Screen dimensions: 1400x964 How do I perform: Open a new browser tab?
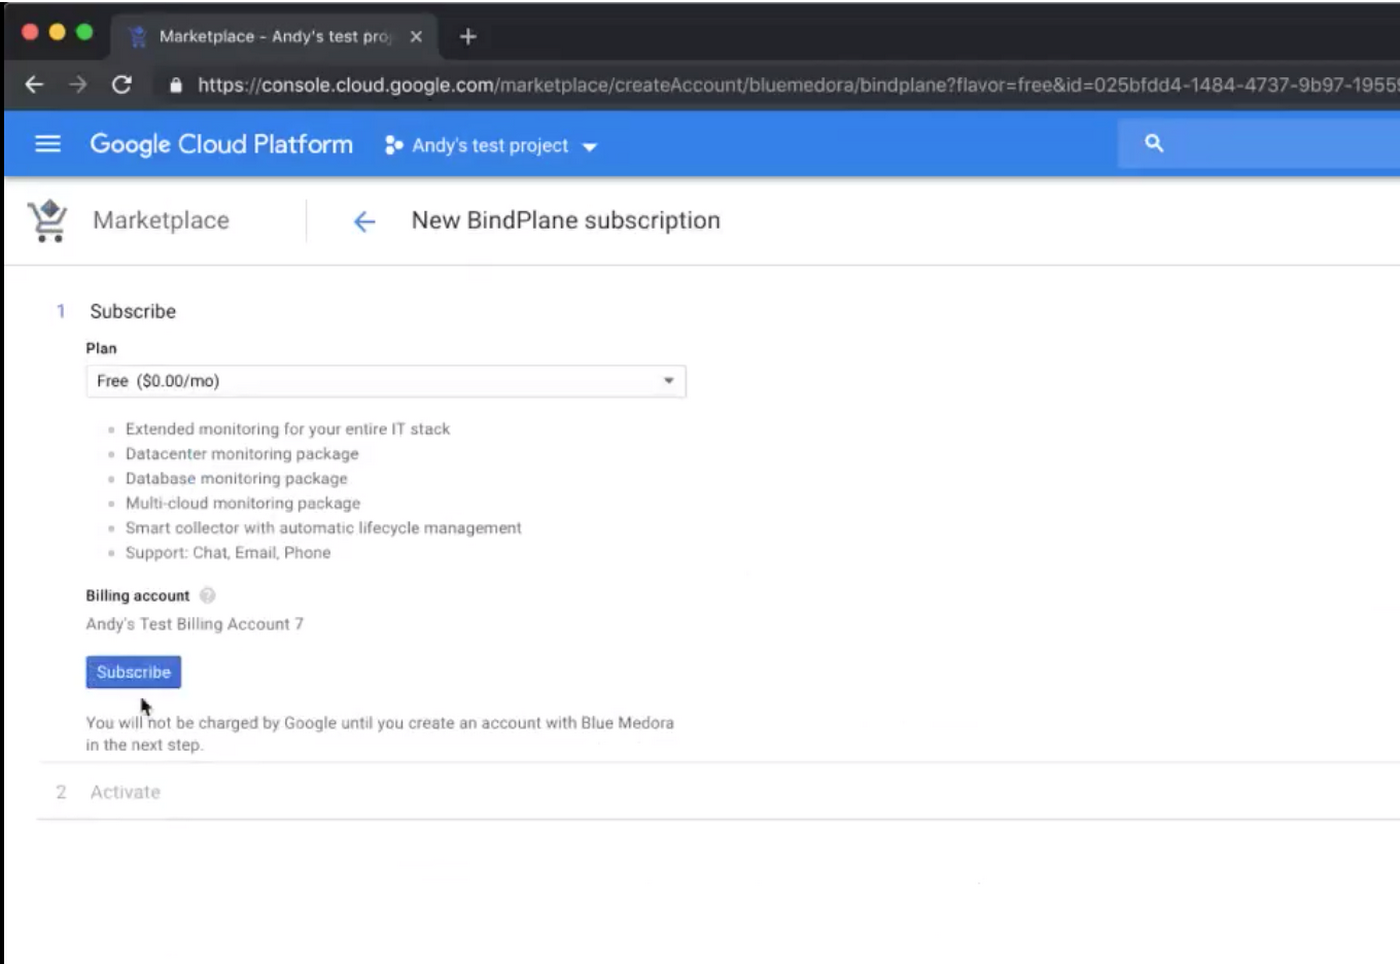(468, 36)
